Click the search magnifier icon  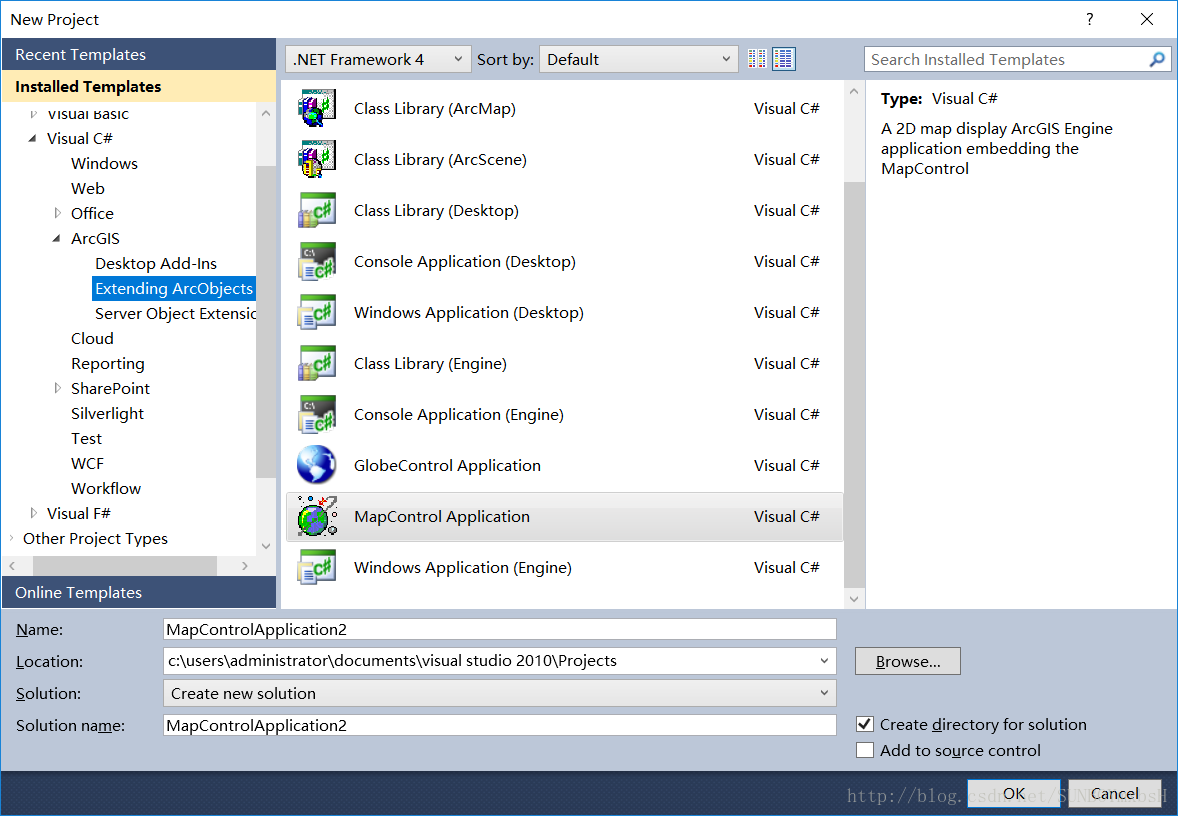click(1157, 59)
